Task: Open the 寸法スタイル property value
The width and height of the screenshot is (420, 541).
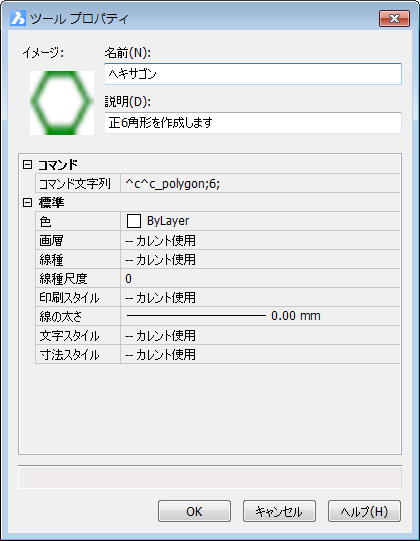Action: [x=260, y=354]
